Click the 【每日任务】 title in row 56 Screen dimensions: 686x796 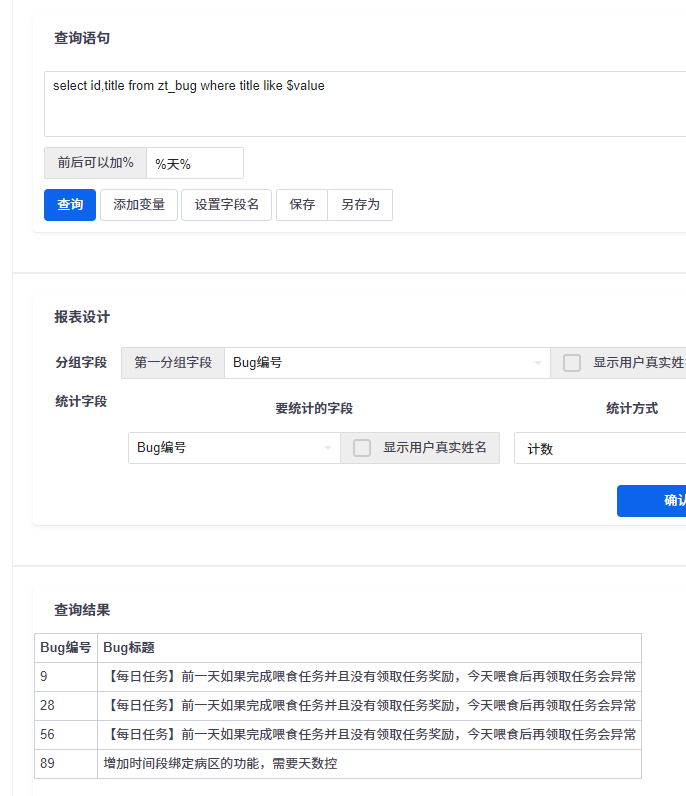click(x=370, y=735)
